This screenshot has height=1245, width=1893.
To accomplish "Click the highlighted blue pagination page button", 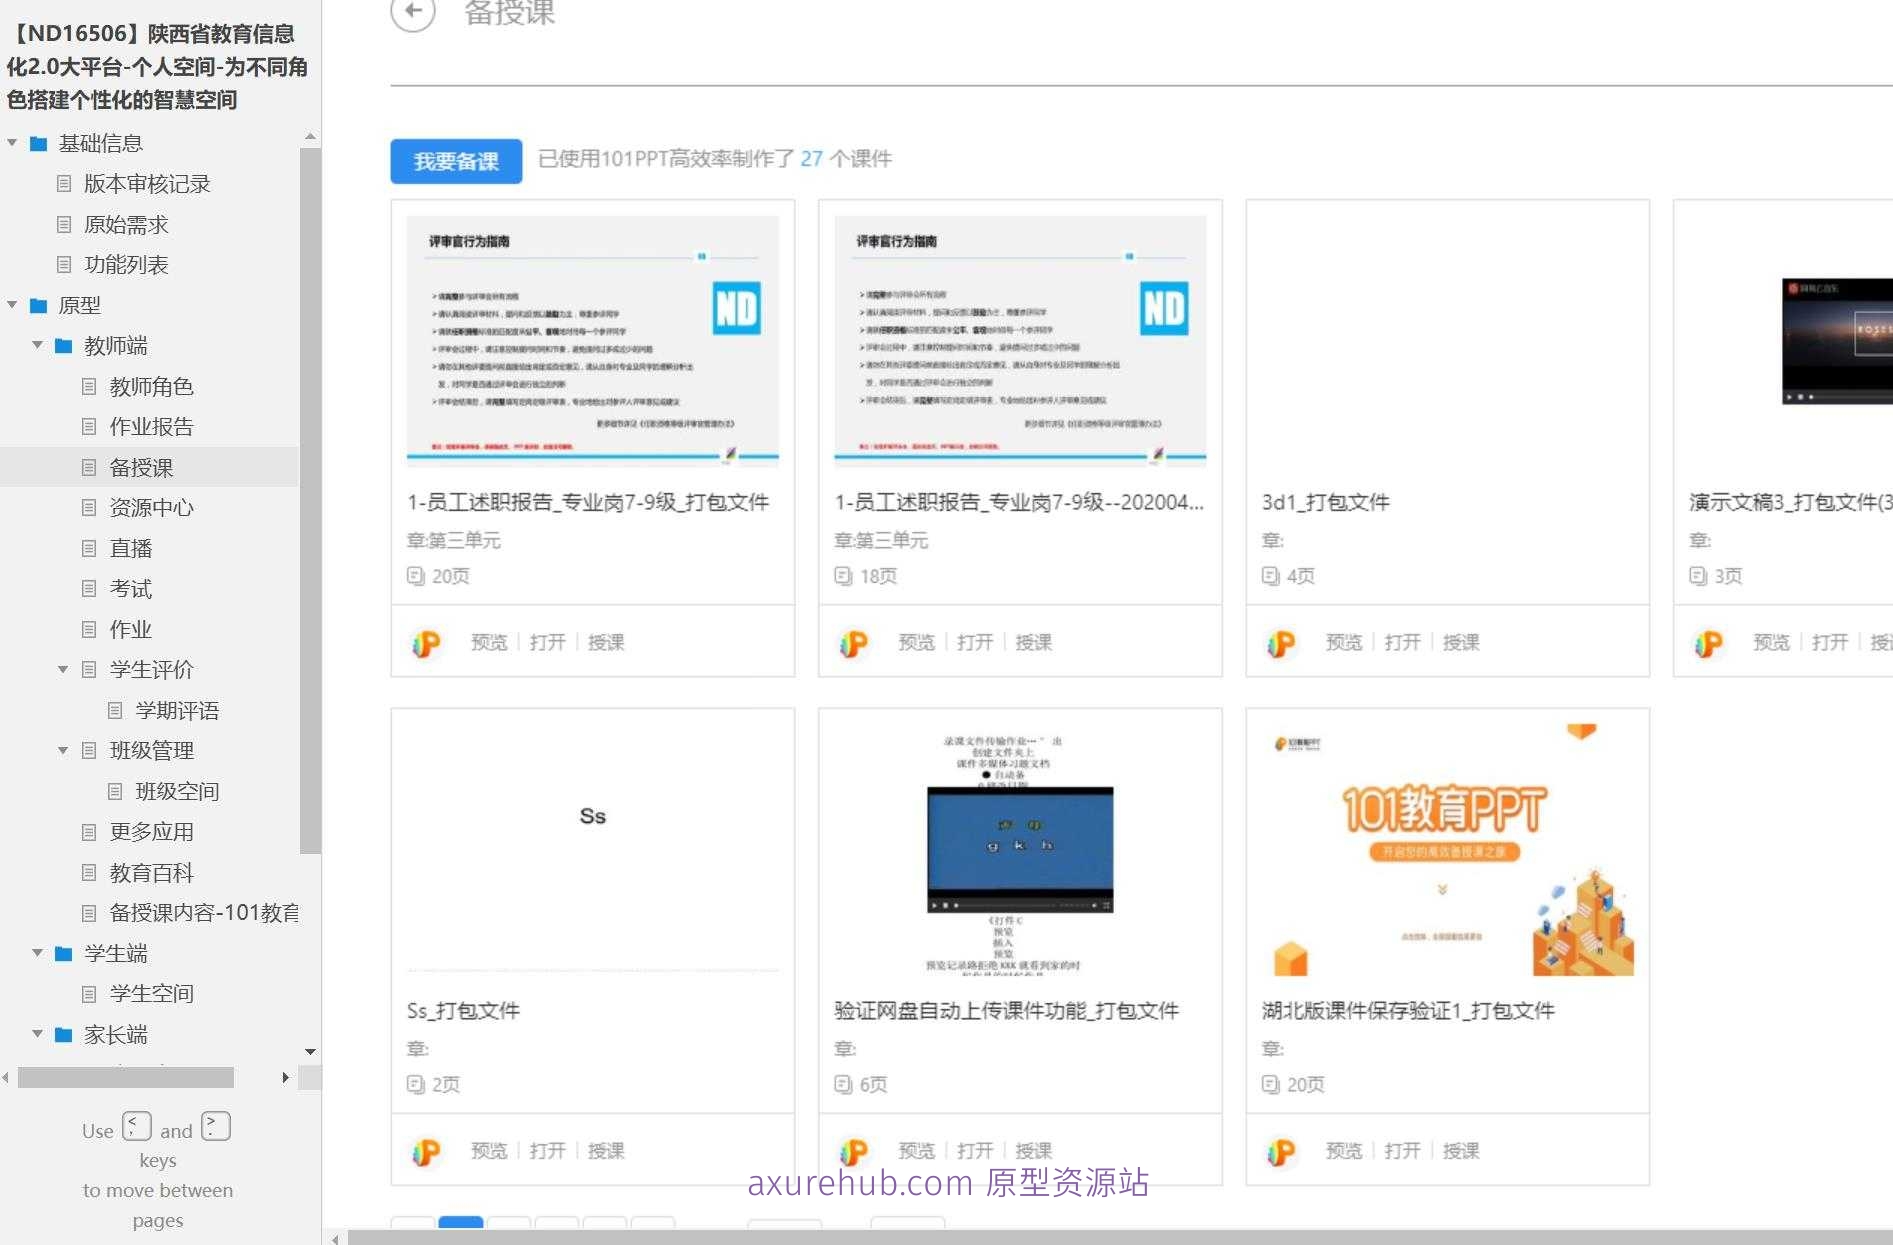I will pos(461,1222).
